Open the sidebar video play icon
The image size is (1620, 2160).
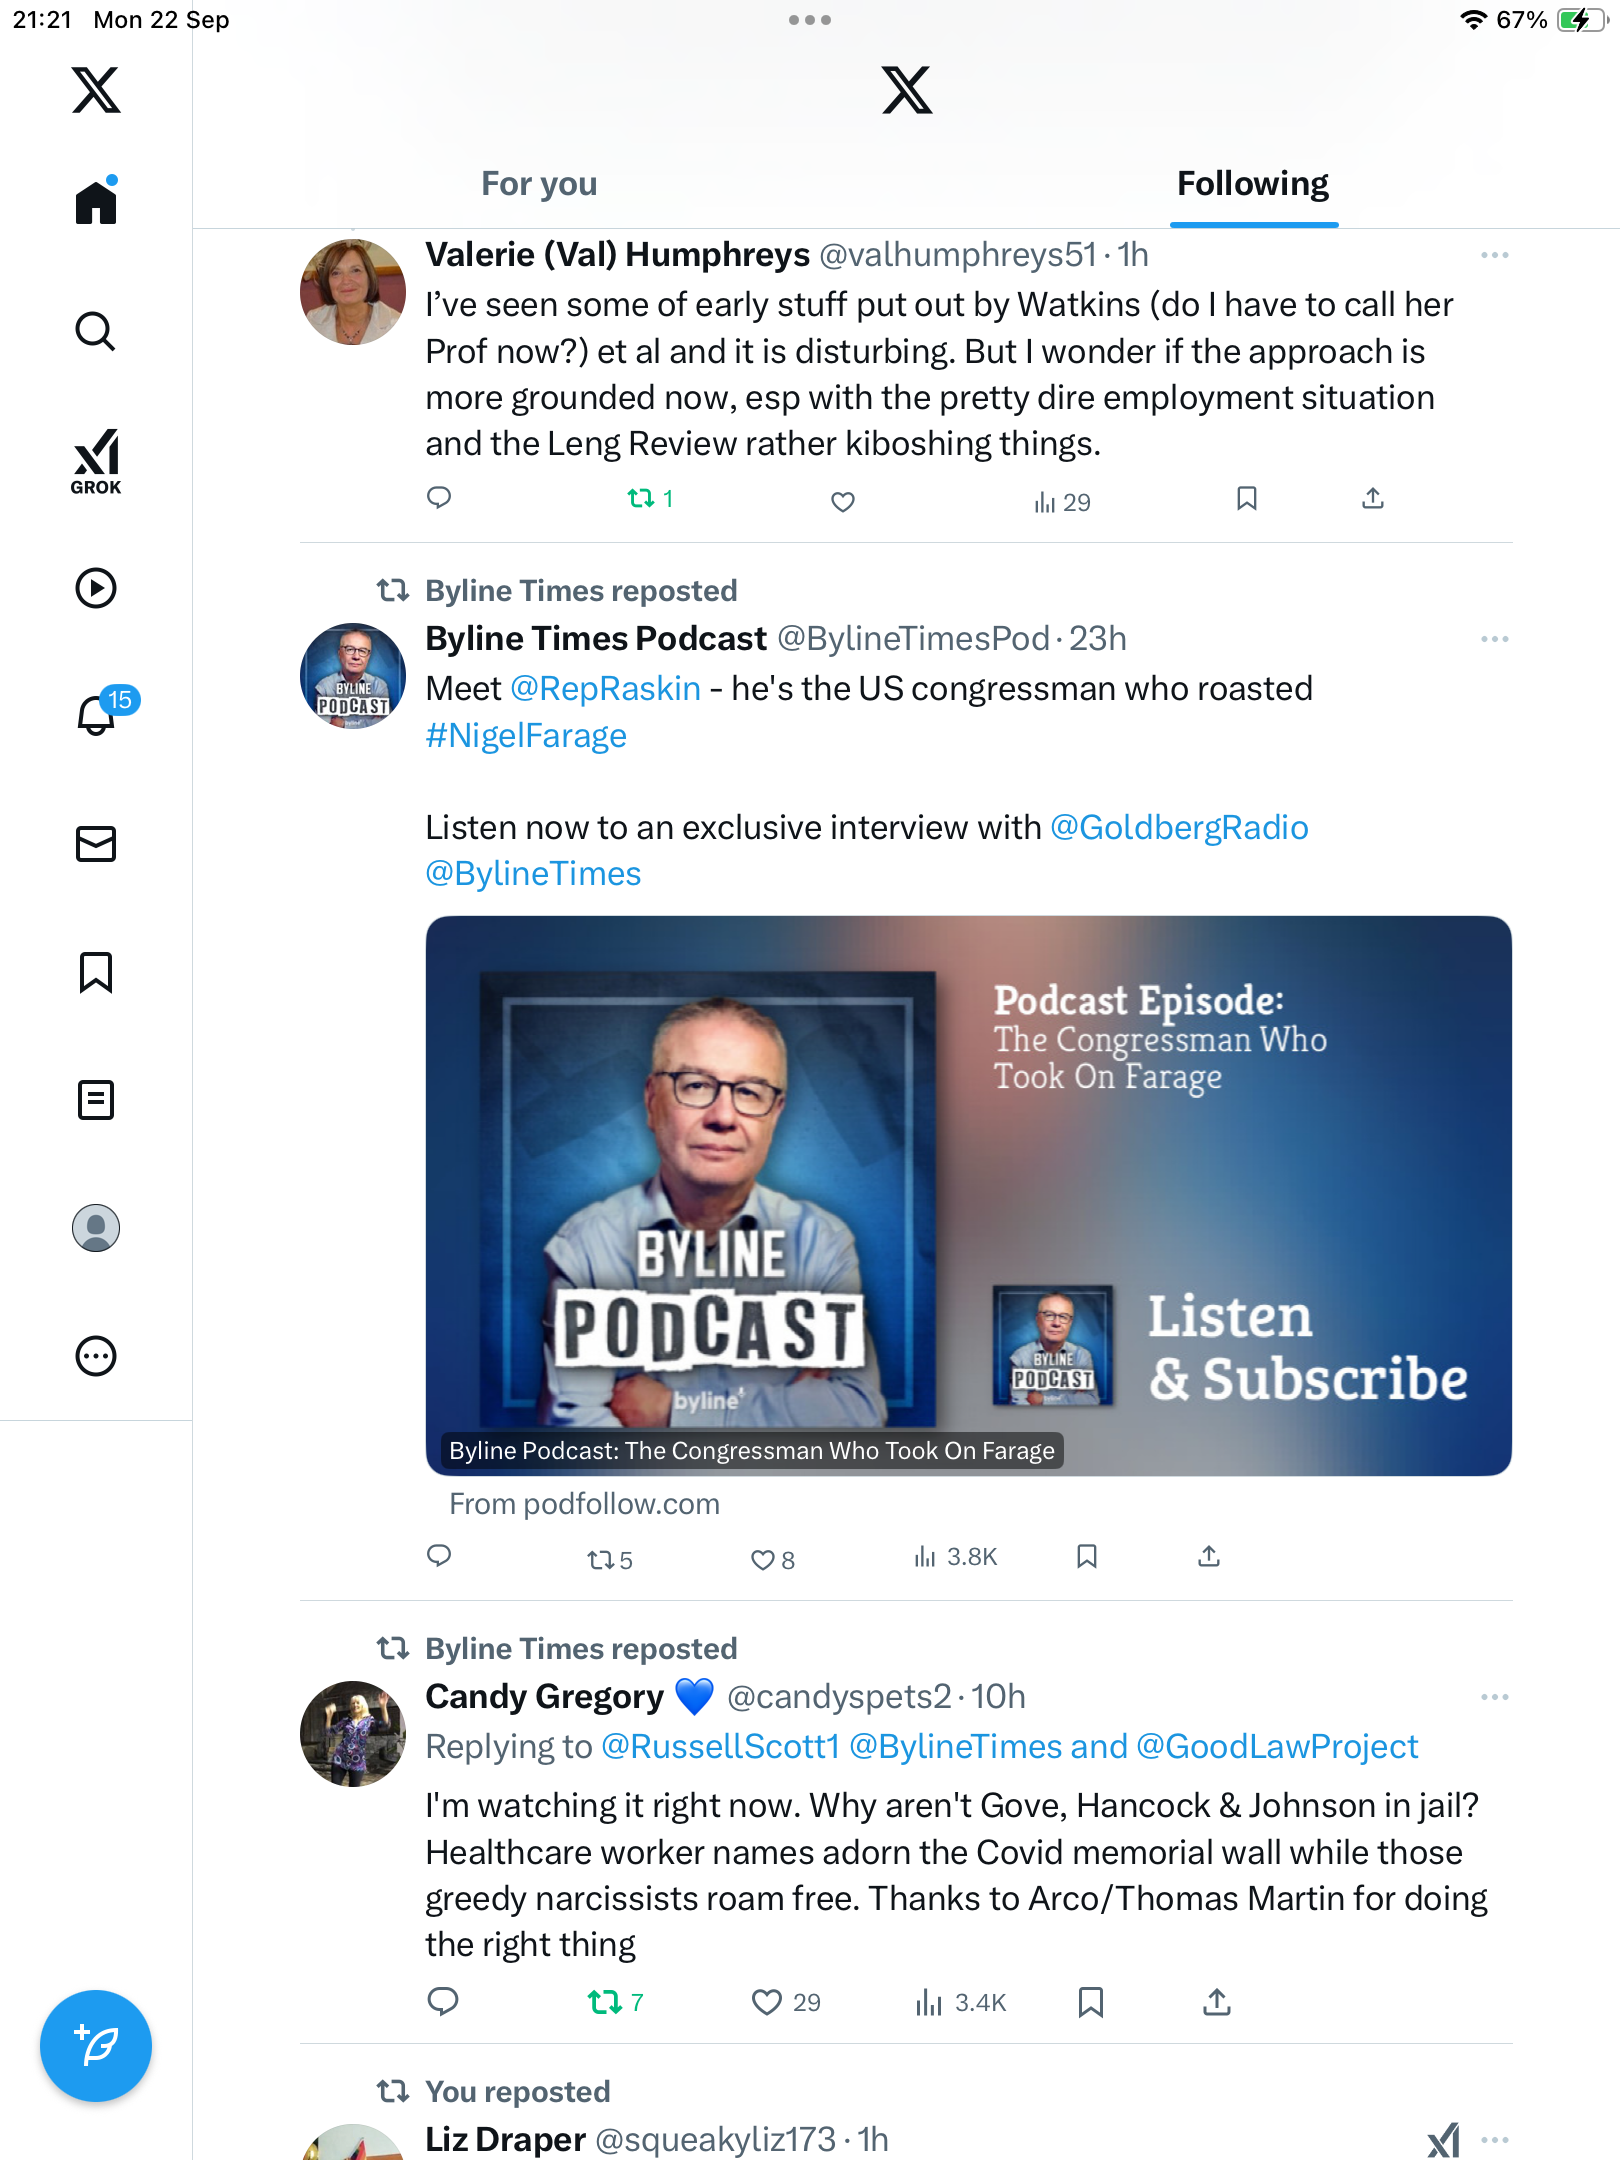click(x=96, y=588)
